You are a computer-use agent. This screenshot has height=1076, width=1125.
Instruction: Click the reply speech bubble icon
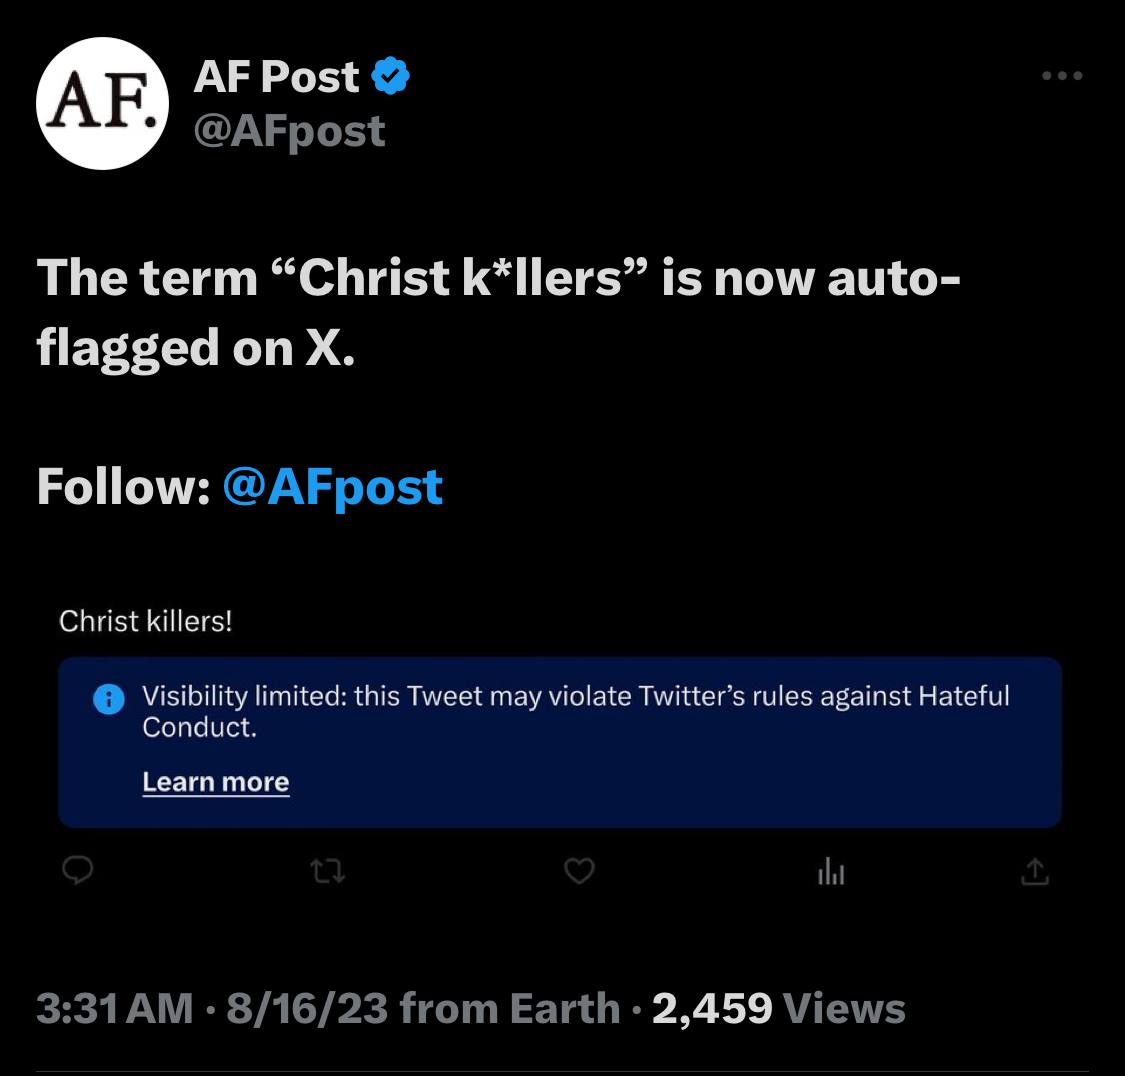pos(78,873)
